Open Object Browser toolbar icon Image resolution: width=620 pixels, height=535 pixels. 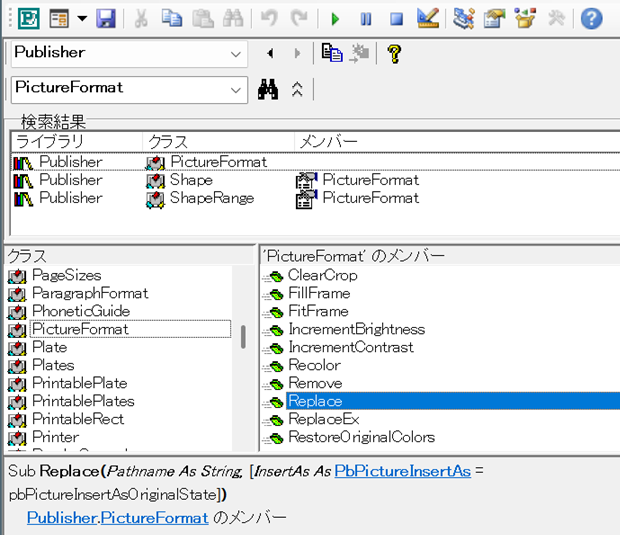(x=525, y=19)
